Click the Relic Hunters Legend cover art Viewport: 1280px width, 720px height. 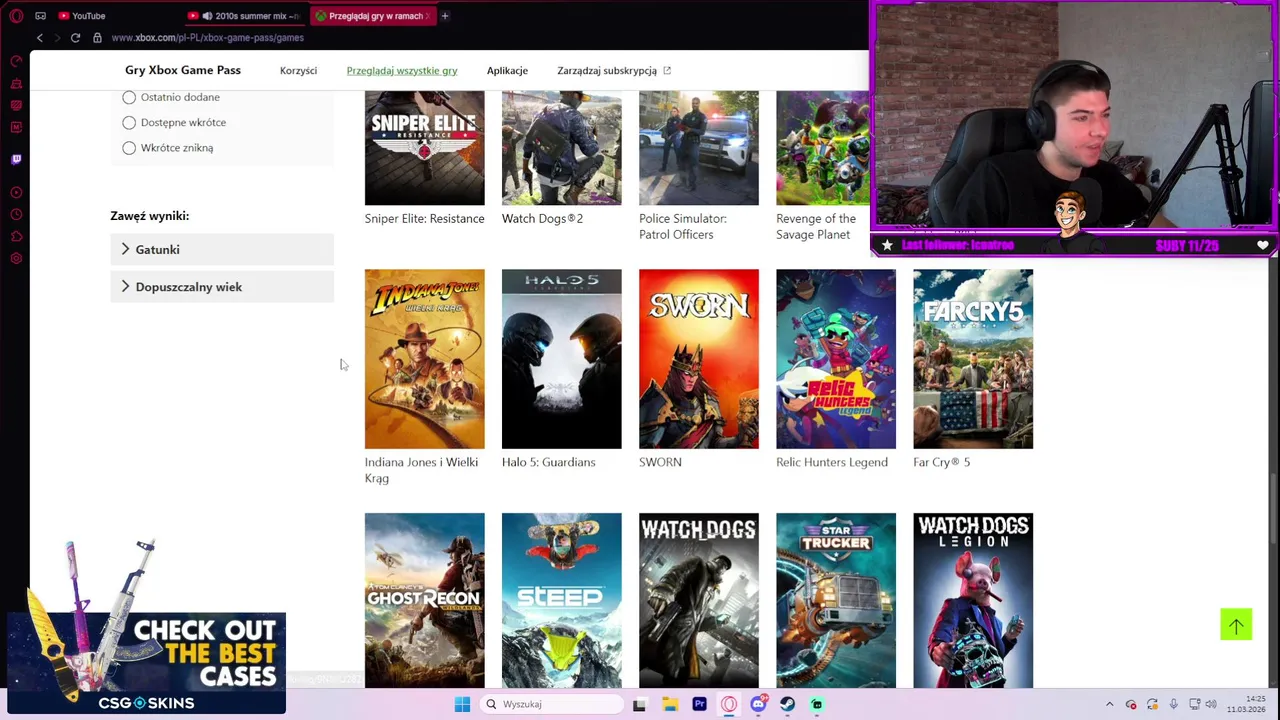click(x=836, y=359)
